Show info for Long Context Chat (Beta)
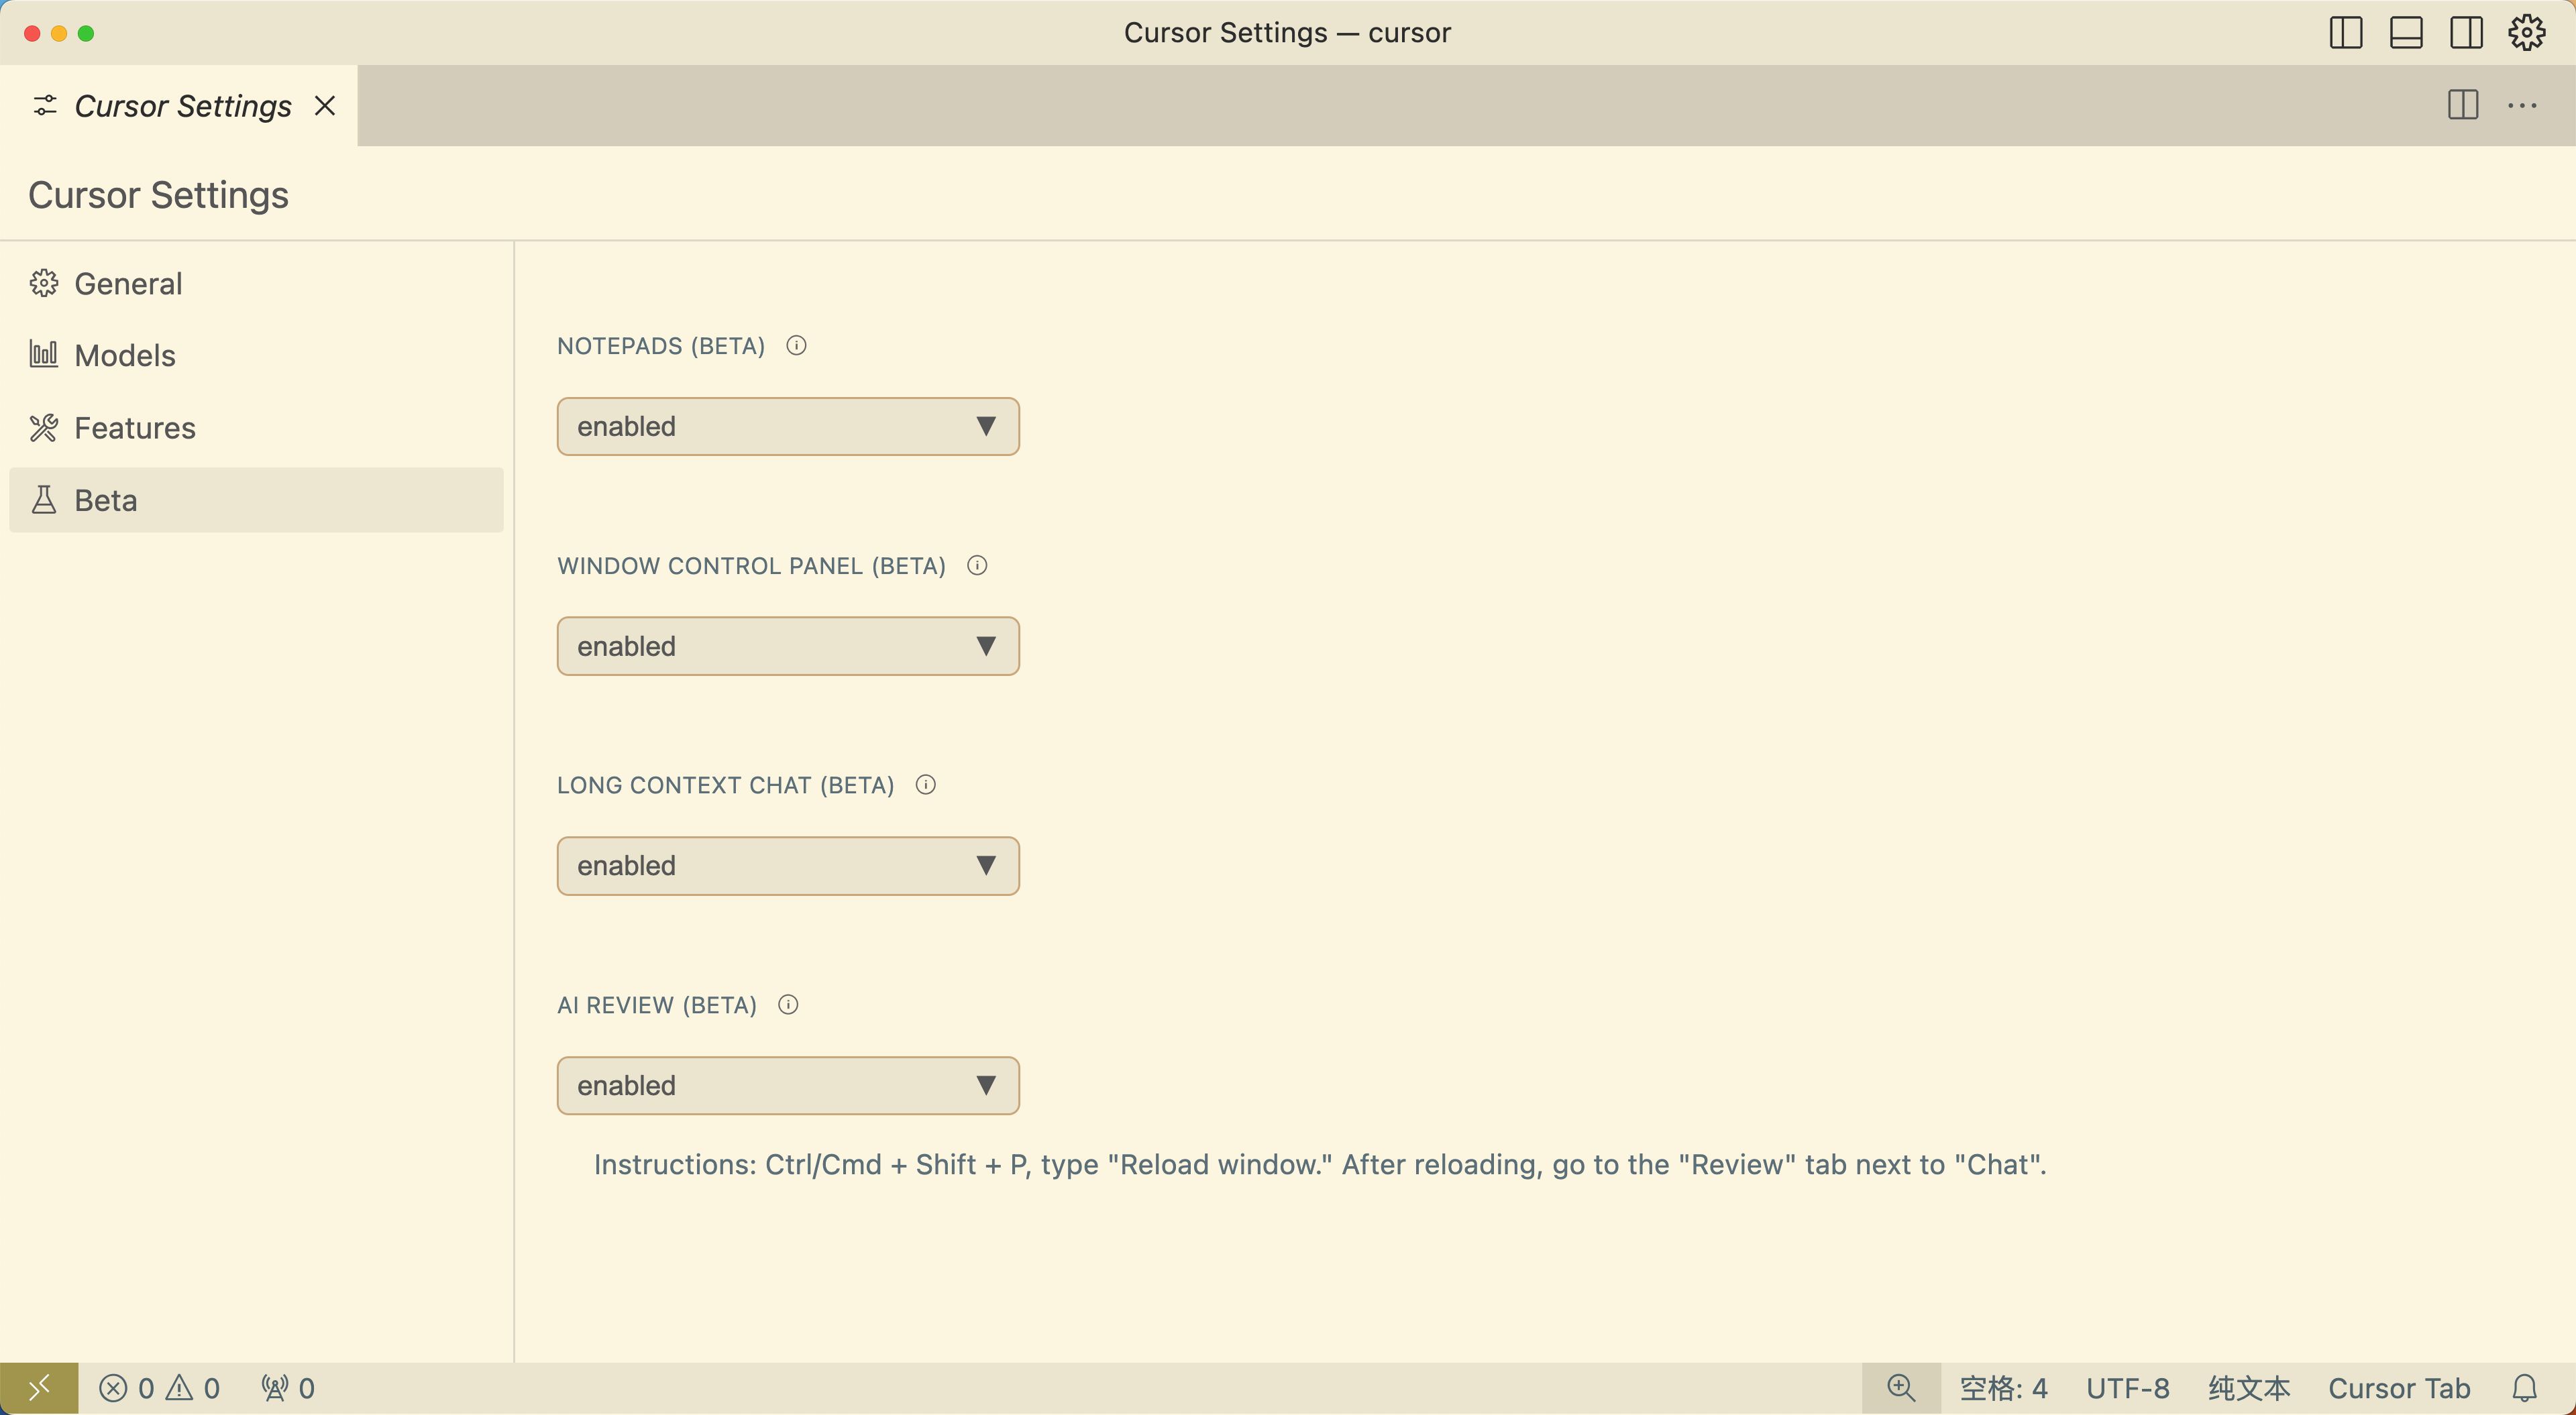Screen dimensions: 2576x1415 point(926,785)
